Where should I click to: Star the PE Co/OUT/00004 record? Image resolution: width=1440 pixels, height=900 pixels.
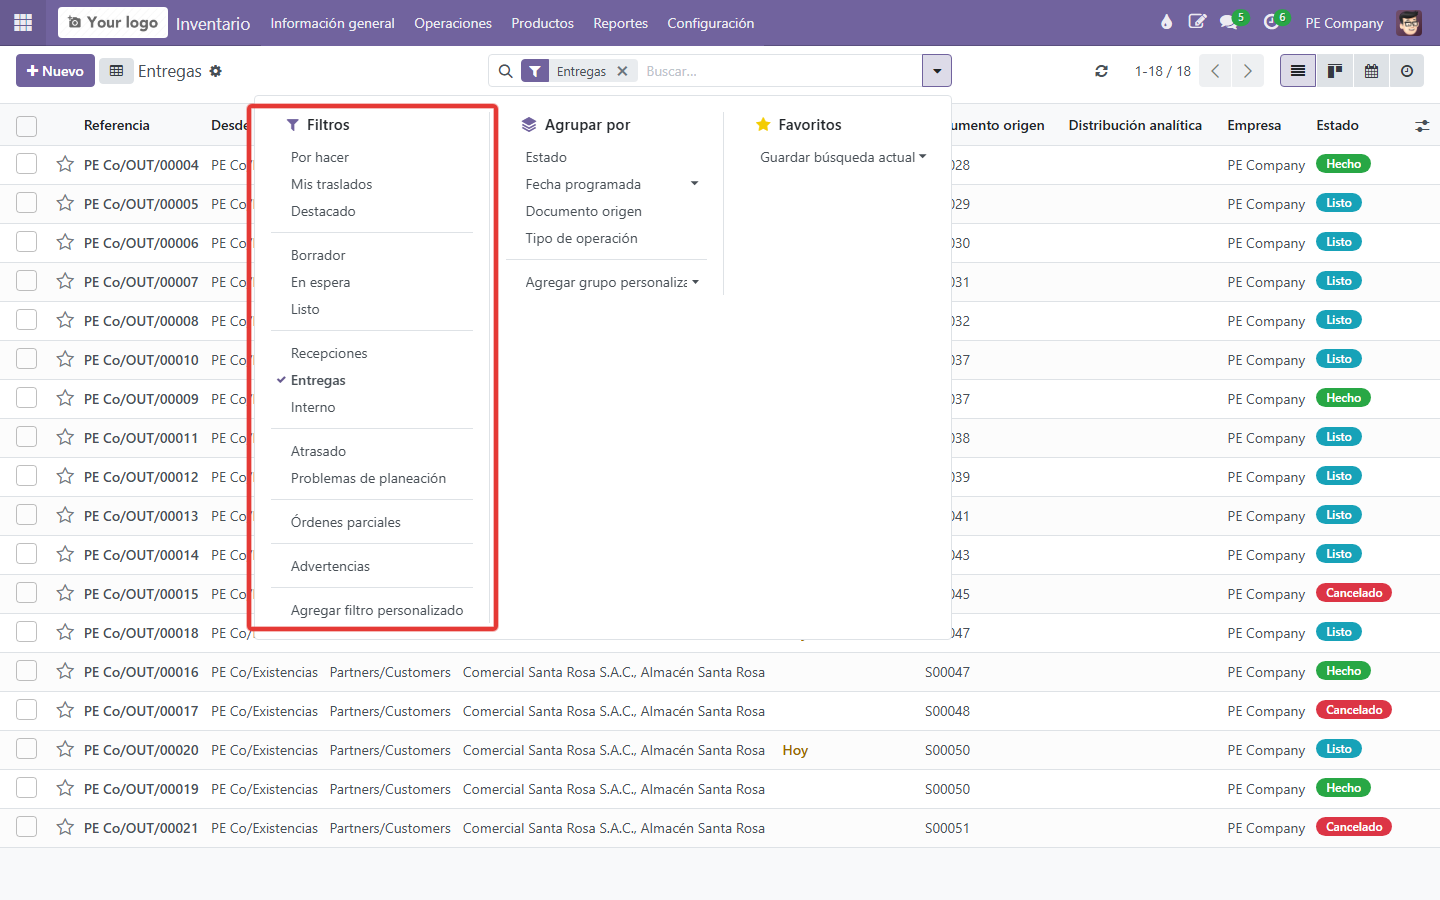tap(65, 164)
